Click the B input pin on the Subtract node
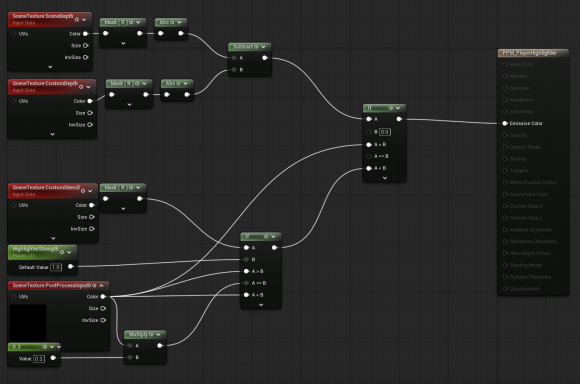The height and width of the screenshot is (384, 580). point(234,70)
